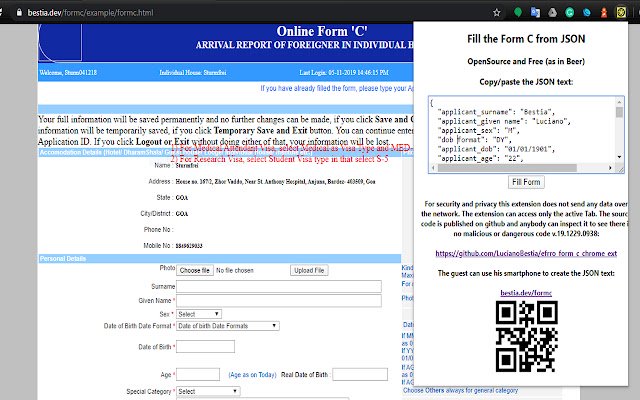Open the Date of Birth Date Format dropdown
The height and width of the screenshot is (400, 640).
tap(228, 326)
